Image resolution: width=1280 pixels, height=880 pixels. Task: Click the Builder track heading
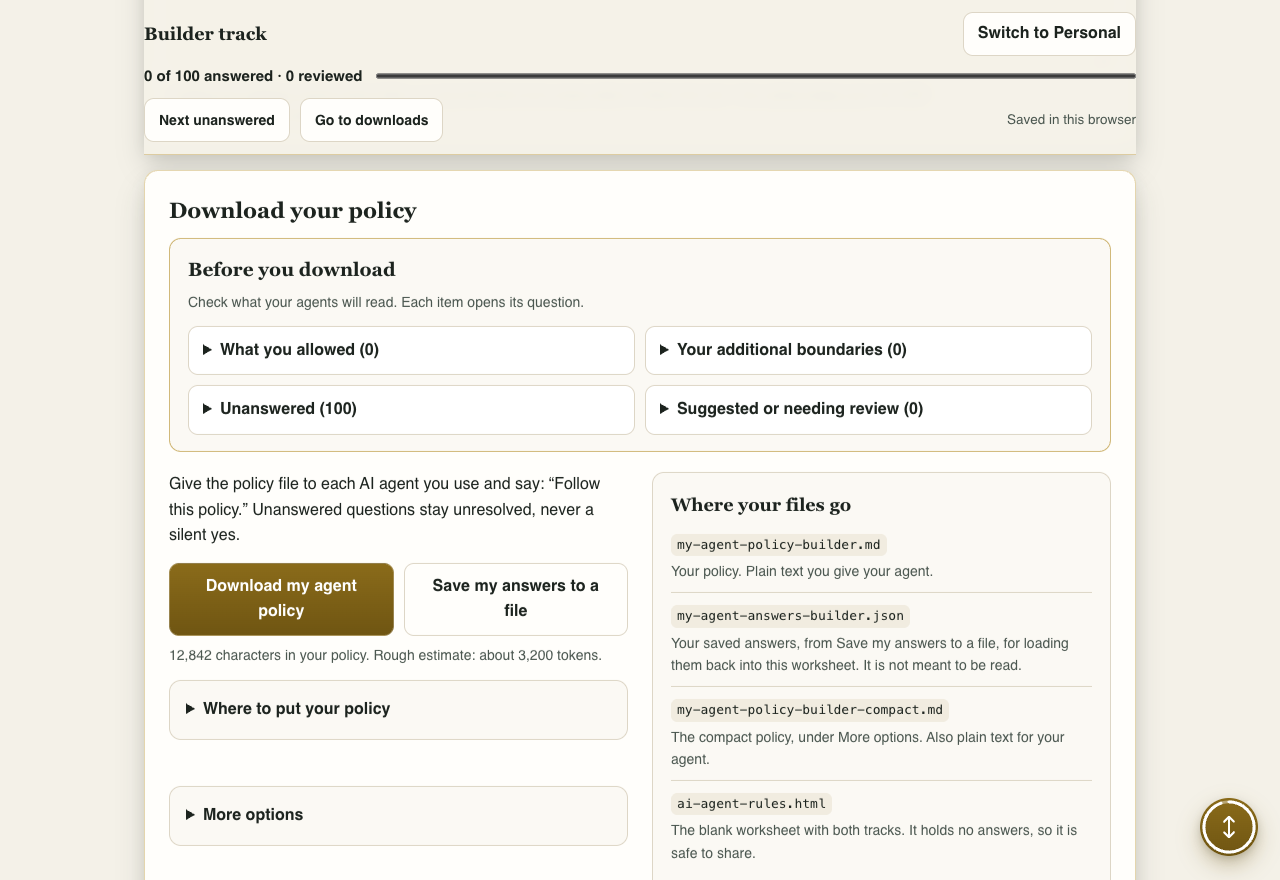coord(205,34)
